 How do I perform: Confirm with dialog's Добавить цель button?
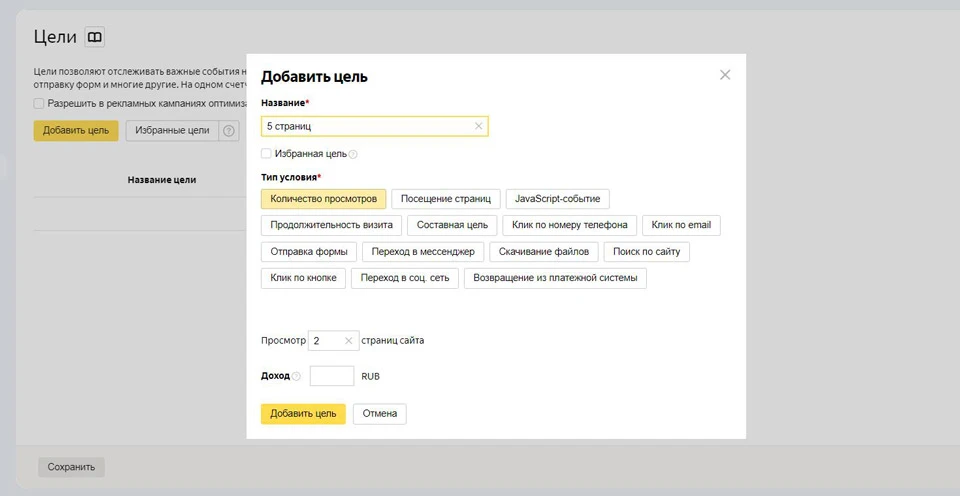(x=303, y=414)
